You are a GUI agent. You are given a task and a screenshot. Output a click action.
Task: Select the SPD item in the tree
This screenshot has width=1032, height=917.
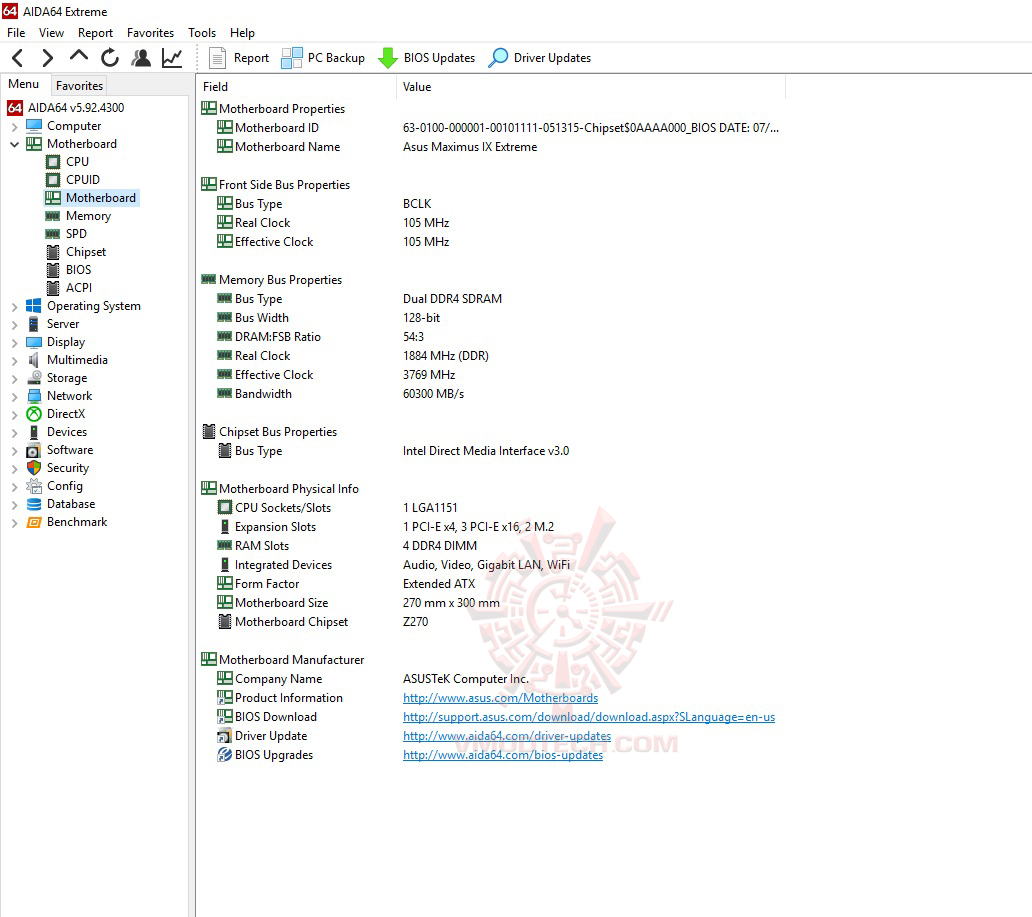coord(76,234)
